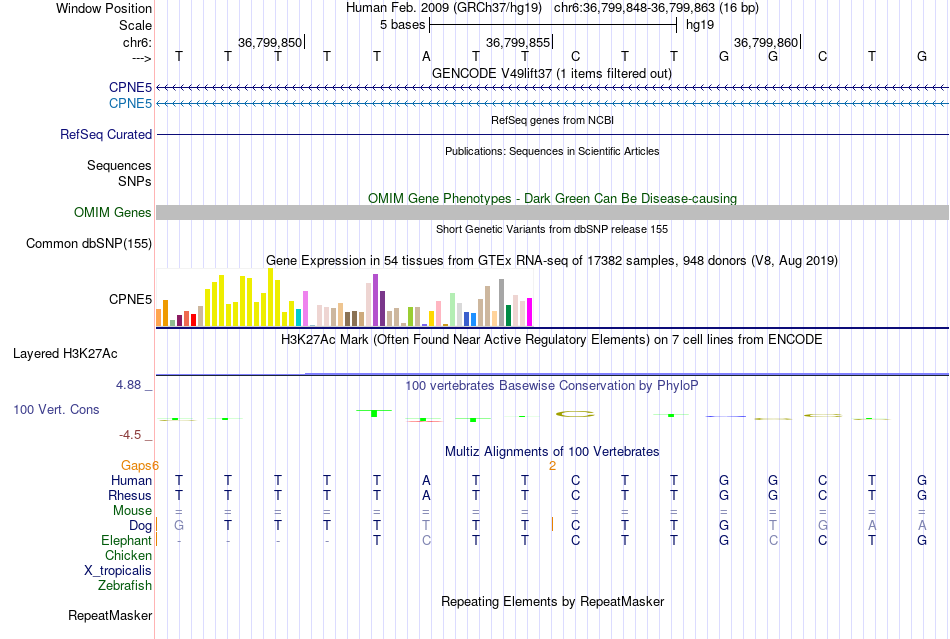The image size is (950, 639).
Task: Click the gray OMIM Genes item bar
Action: click(x=552, y=213)
